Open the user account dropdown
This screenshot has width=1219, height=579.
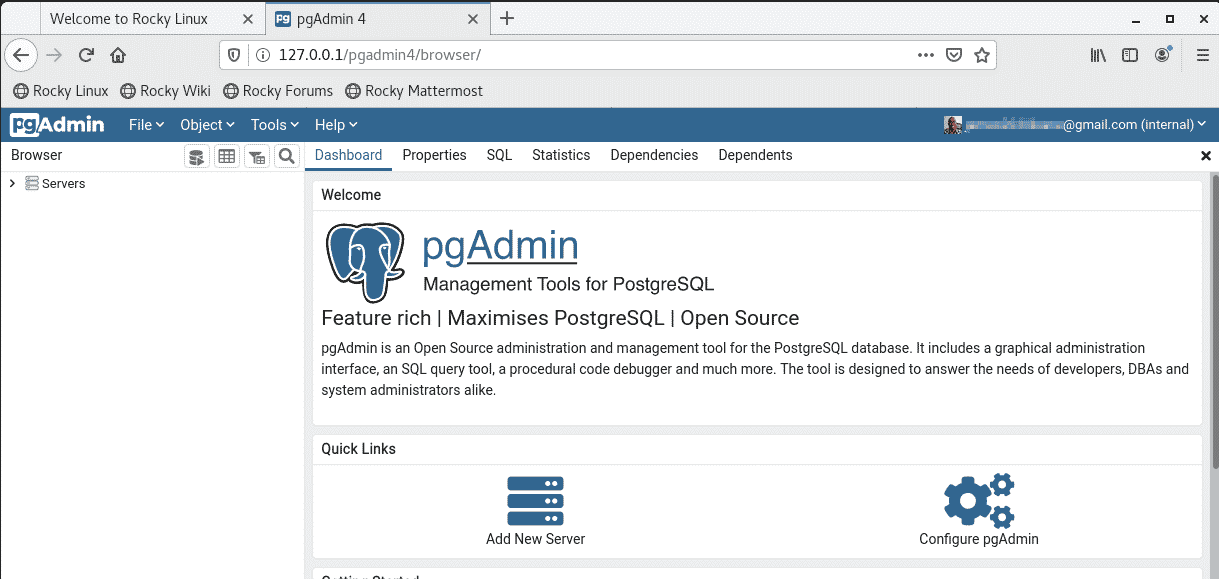pos(1076,125)
